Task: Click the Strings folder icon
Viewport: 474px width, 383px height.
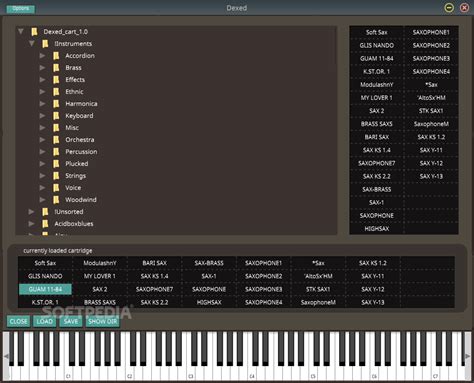Action: coord(56,176)
